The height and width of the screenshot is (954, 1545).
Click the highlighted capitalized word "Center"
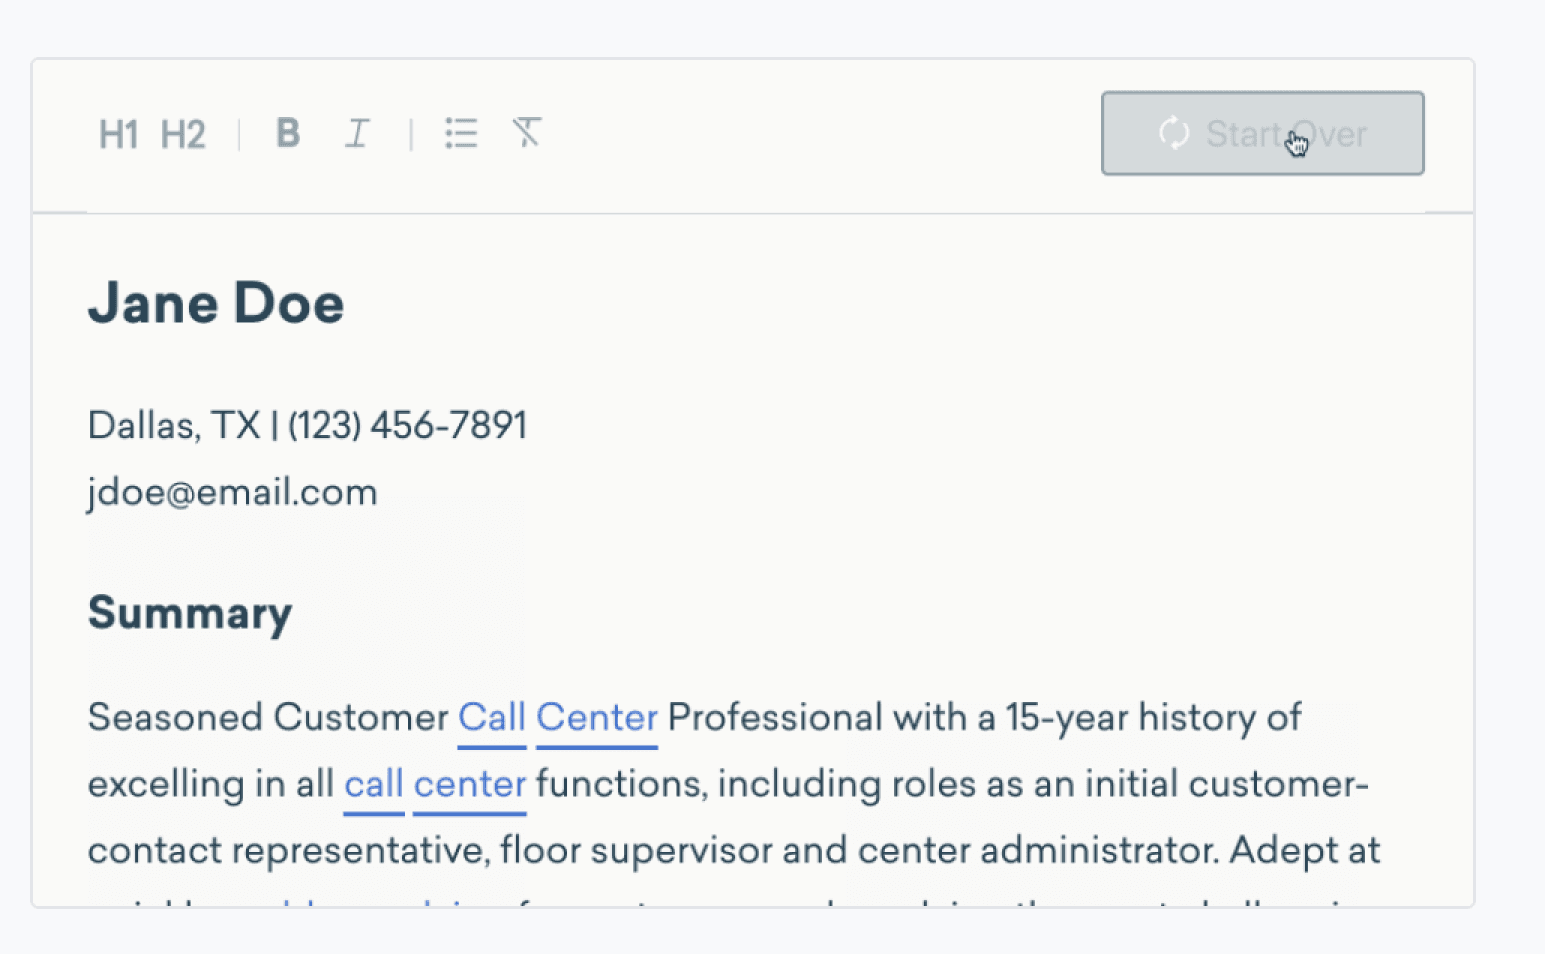pos(597,718)
